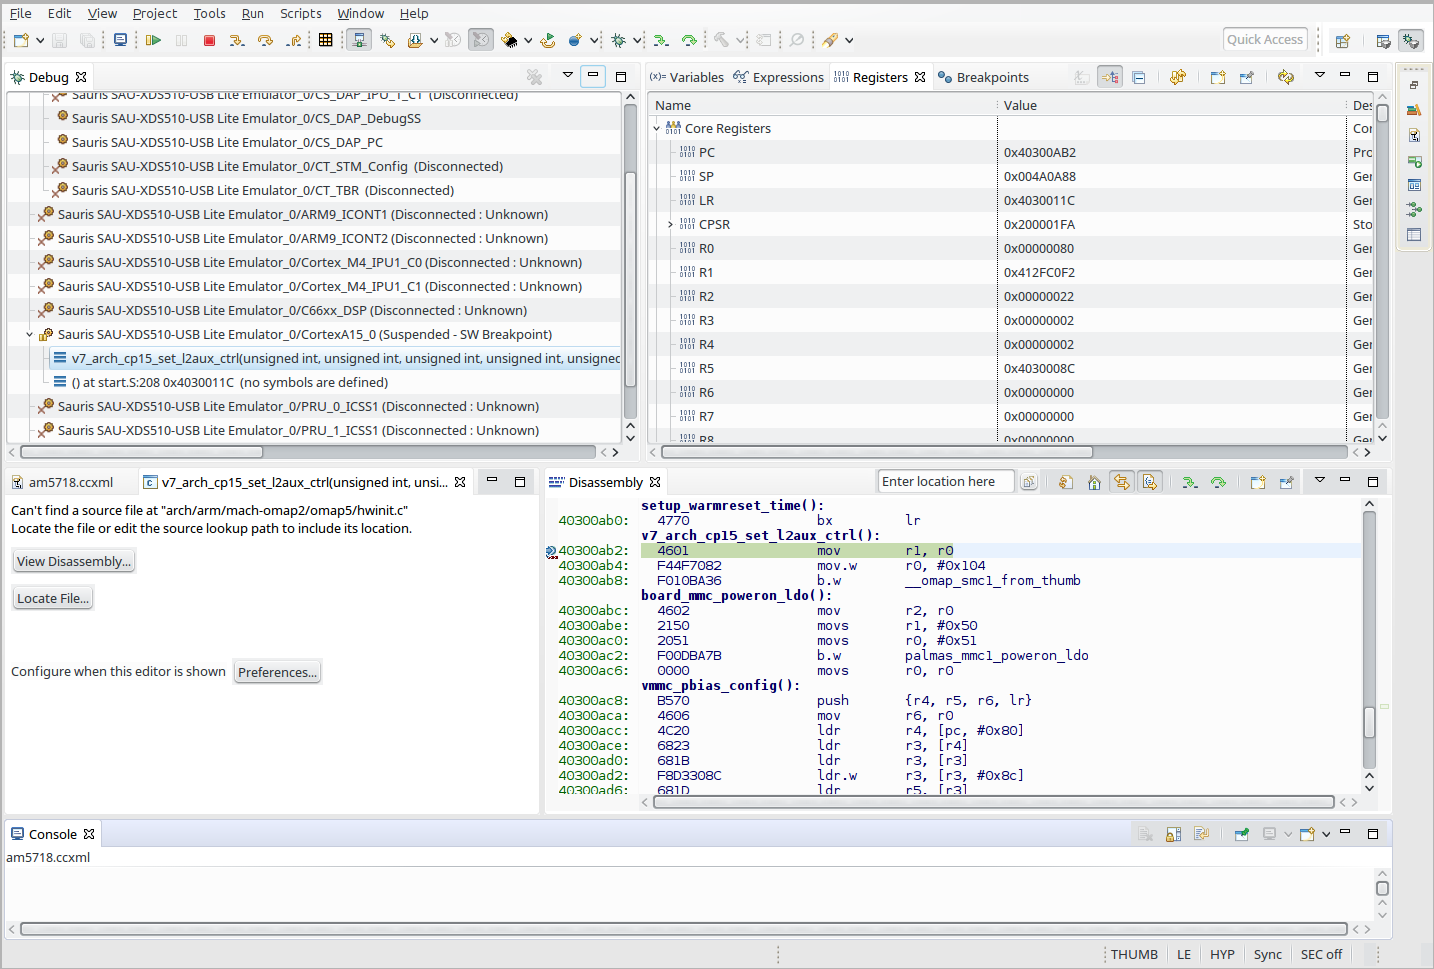Viewport: 1434px width, 969px height.
Task: Click the View Disassembly button
Action: (x=74, y=561)
